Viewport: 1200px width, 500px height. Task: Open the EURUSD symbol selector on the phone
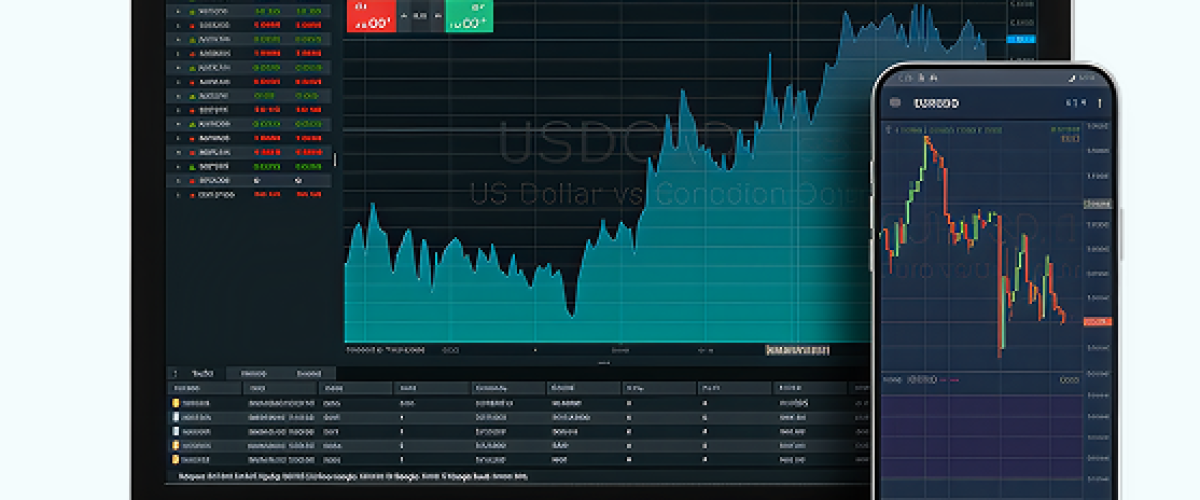[x=936, y=103]
